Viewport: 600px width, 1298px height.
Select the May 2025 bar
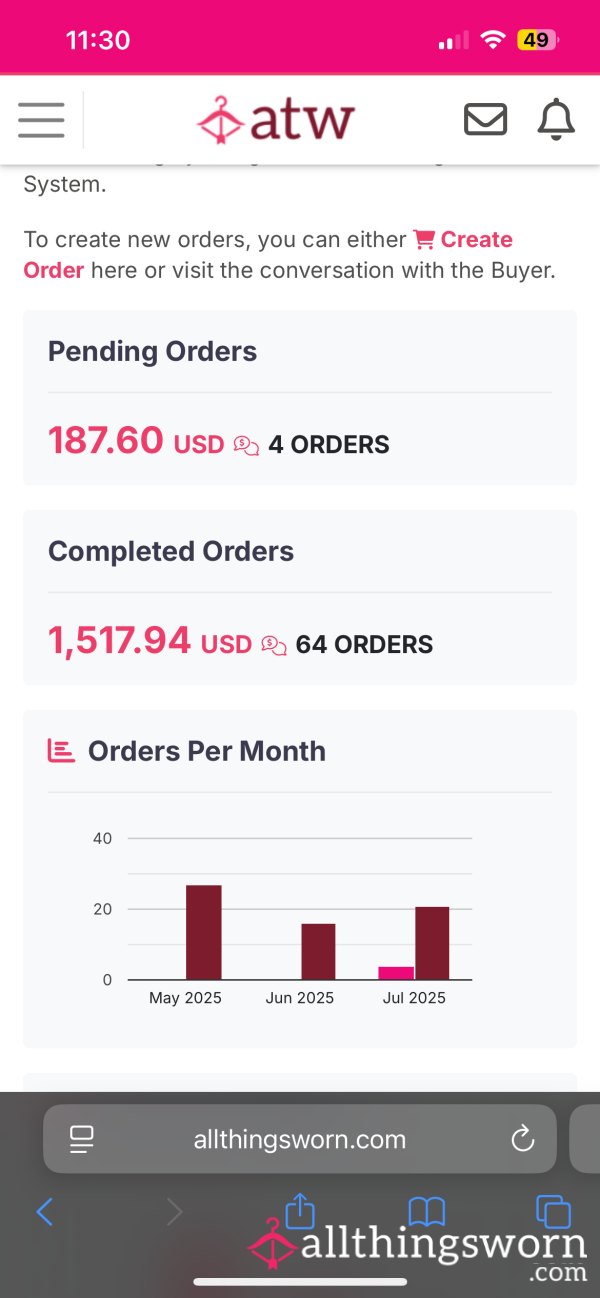(x=204, y=932)
